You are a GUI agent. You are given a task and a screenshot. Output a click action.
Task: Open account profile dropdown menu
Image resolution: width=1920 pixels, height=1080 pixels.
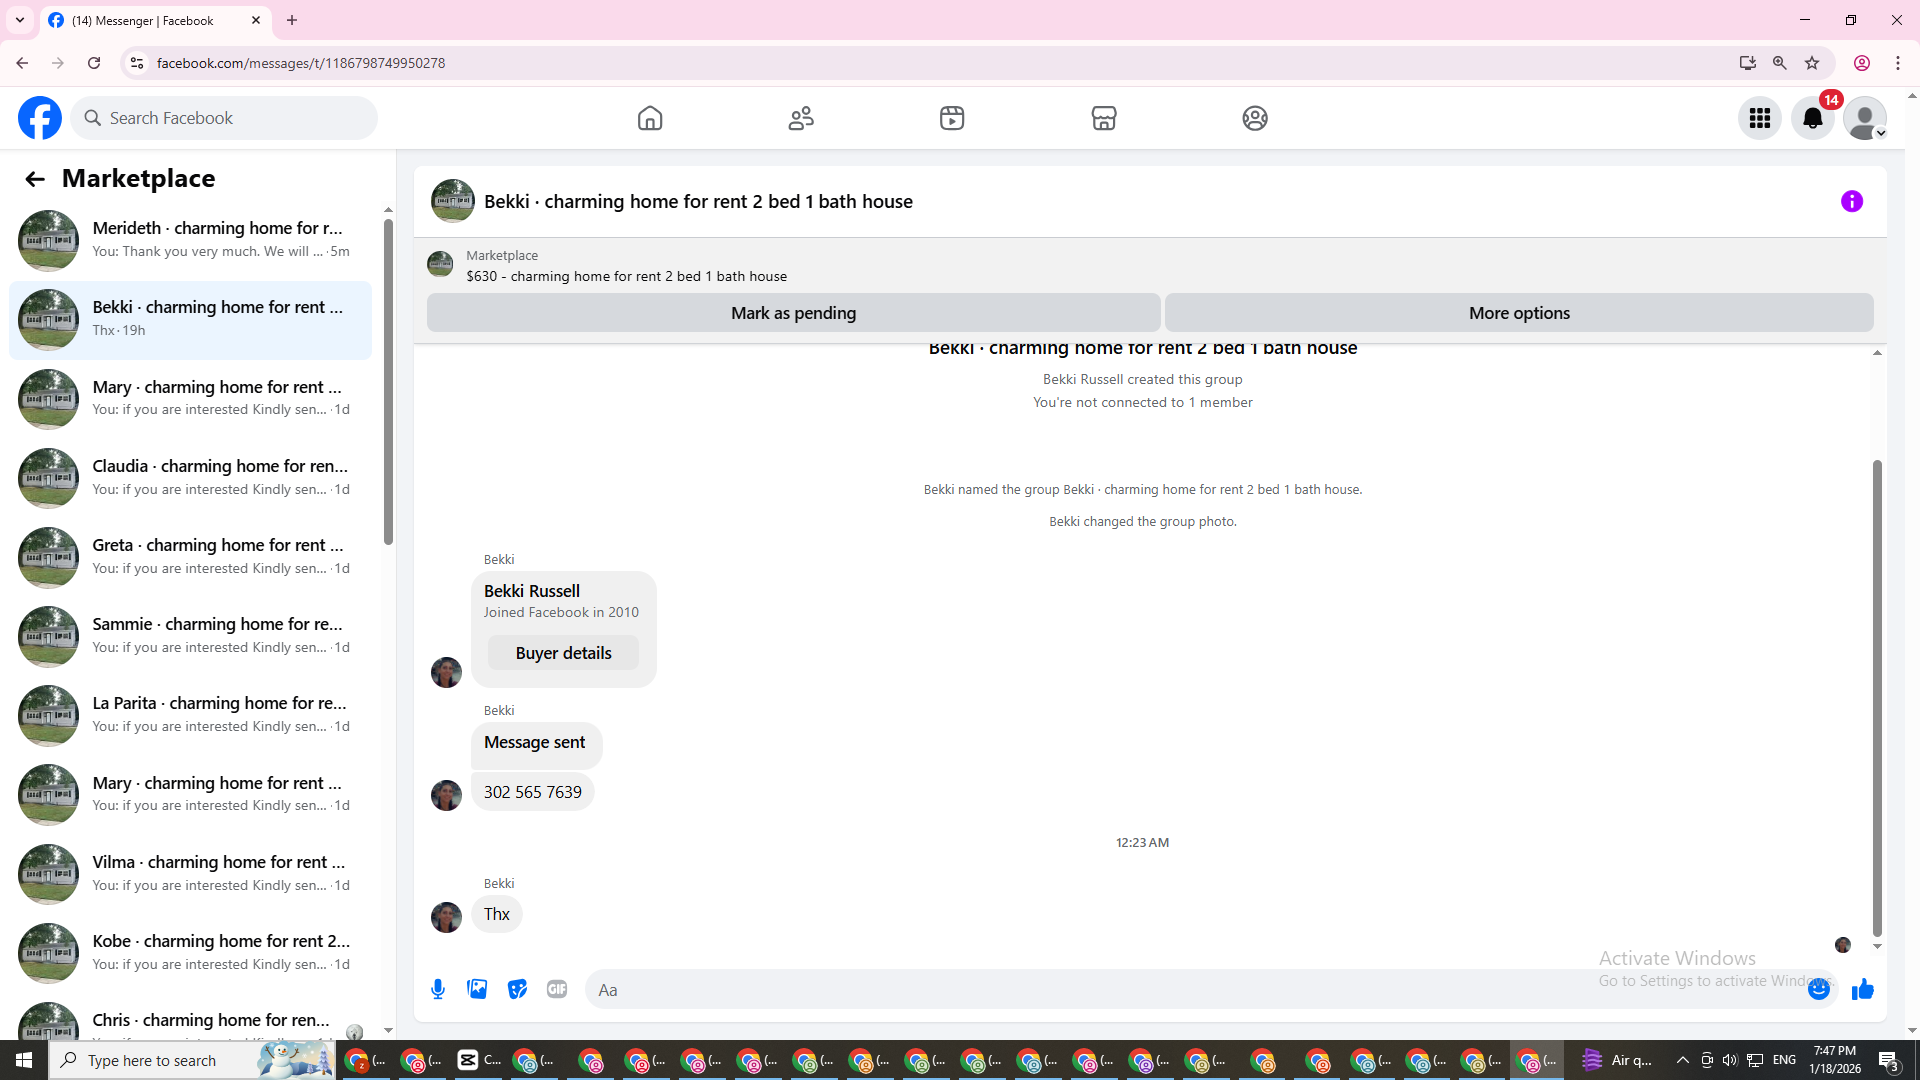[x=1865, y=118]
